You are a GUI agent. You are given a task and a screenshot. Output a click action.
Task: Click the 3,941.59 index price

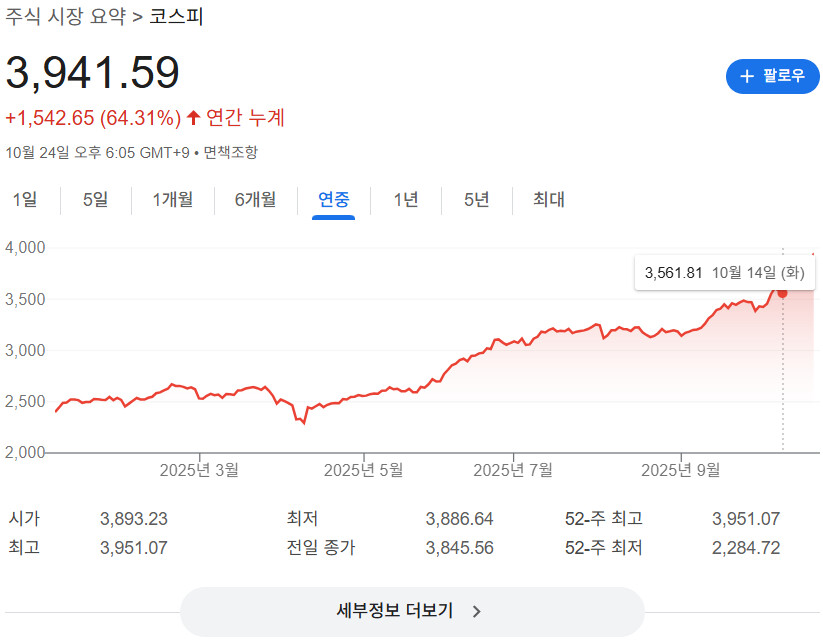click(x=93, y=72)
